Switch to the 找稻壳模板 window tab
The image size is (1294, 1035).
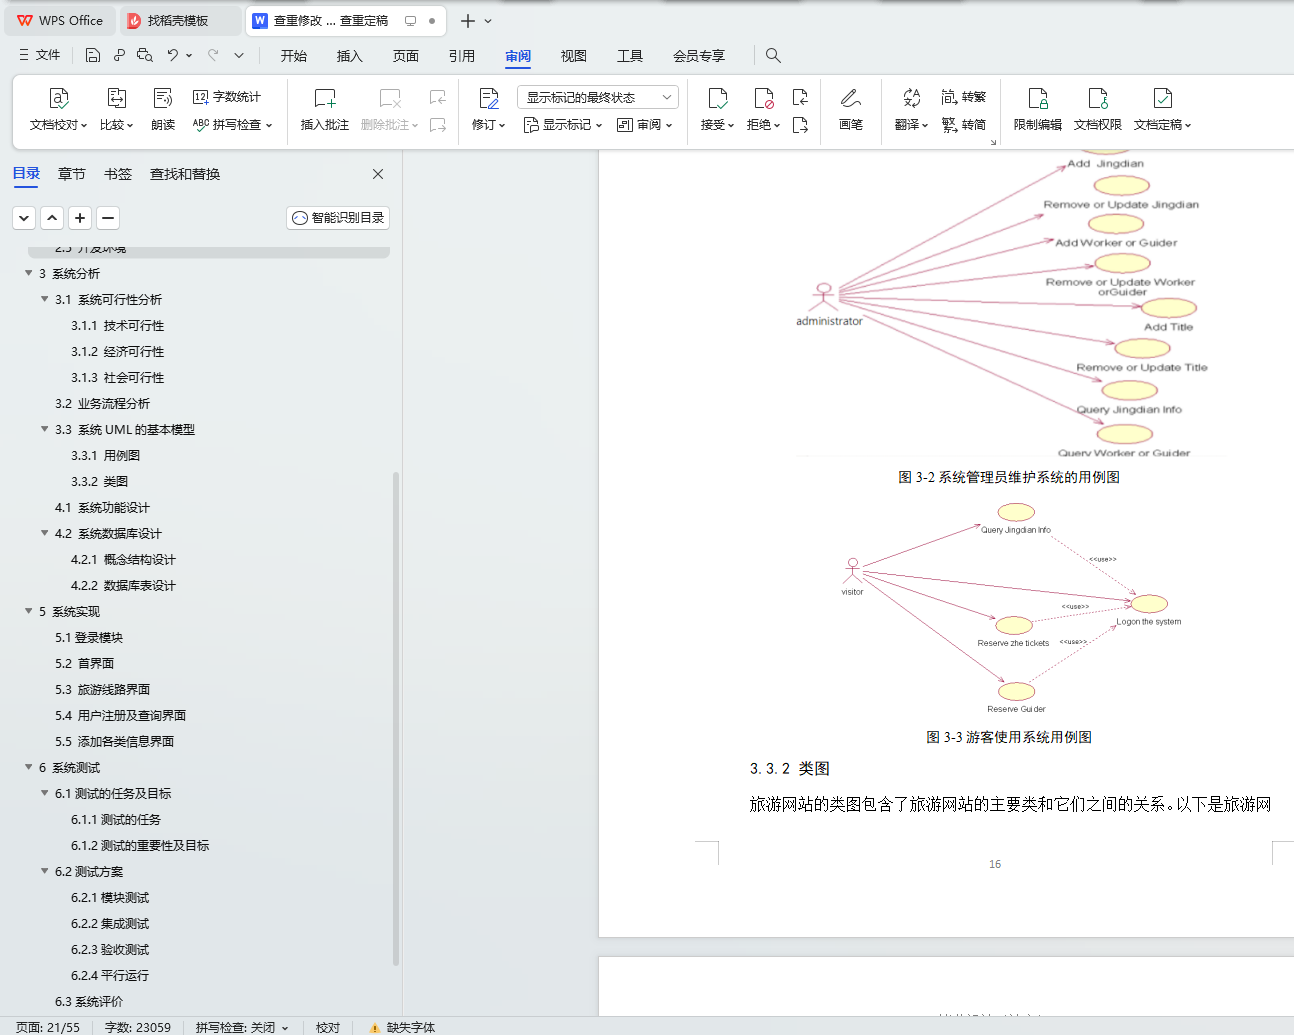(x=179, y=21)
